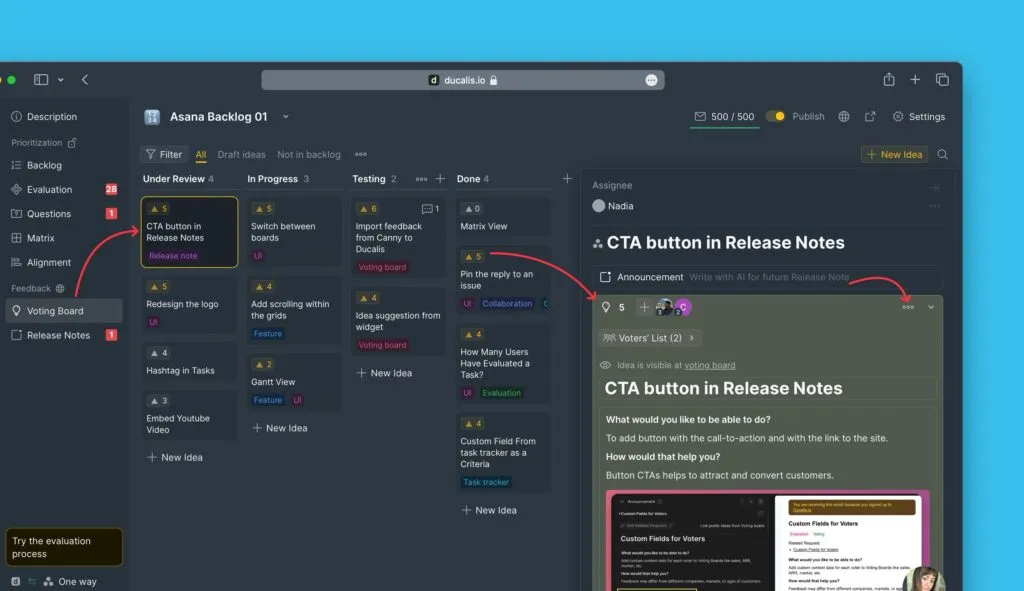Open the globe icon next to Publish

[x=844, y=117]
